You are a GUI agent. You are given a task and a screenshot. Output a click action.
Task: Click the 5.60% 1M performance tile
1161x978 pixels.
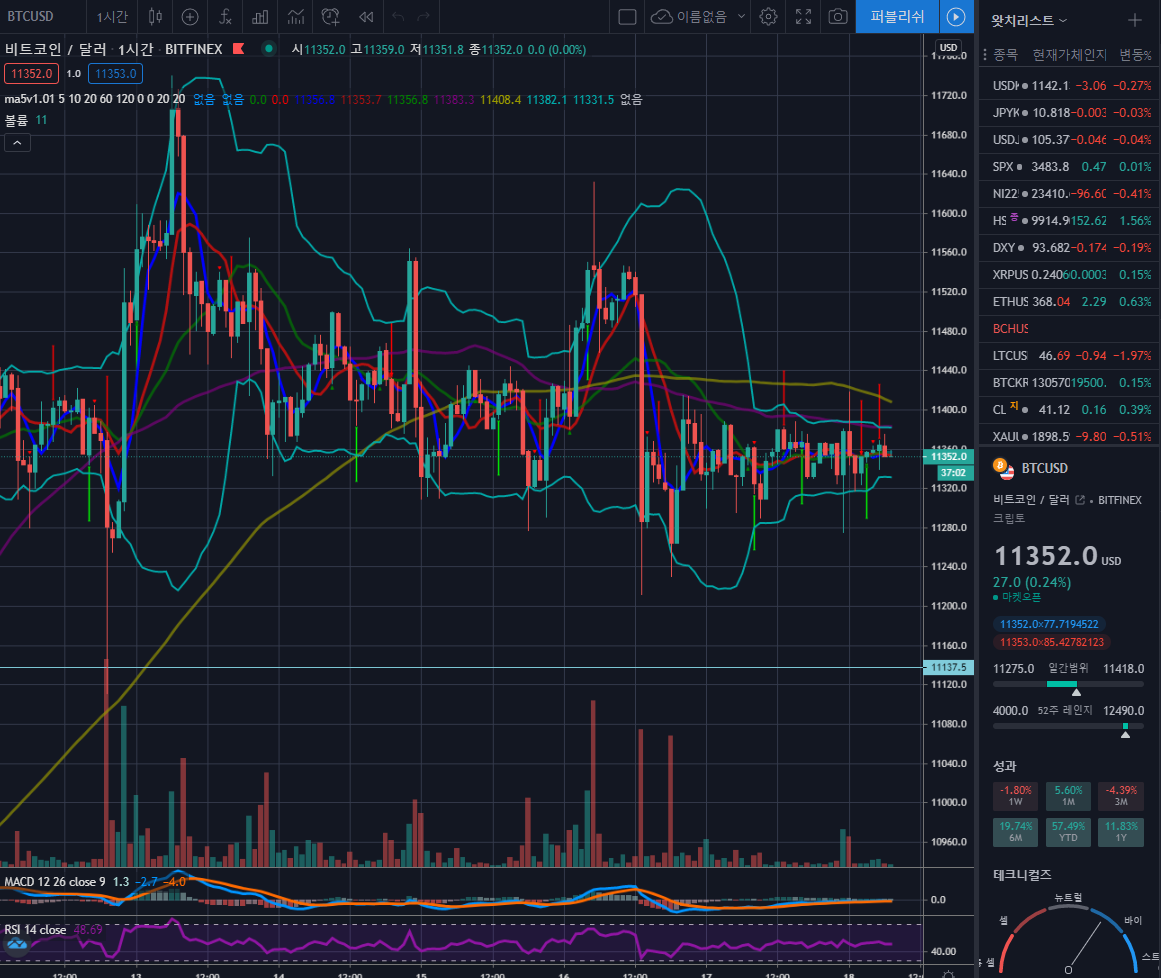[x=1068, y=796]
